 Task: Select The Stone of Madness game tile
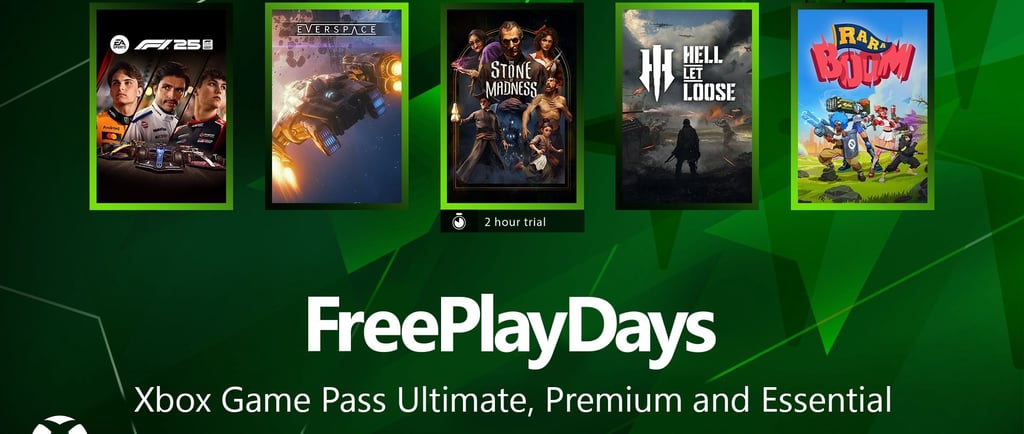(512, 106)
